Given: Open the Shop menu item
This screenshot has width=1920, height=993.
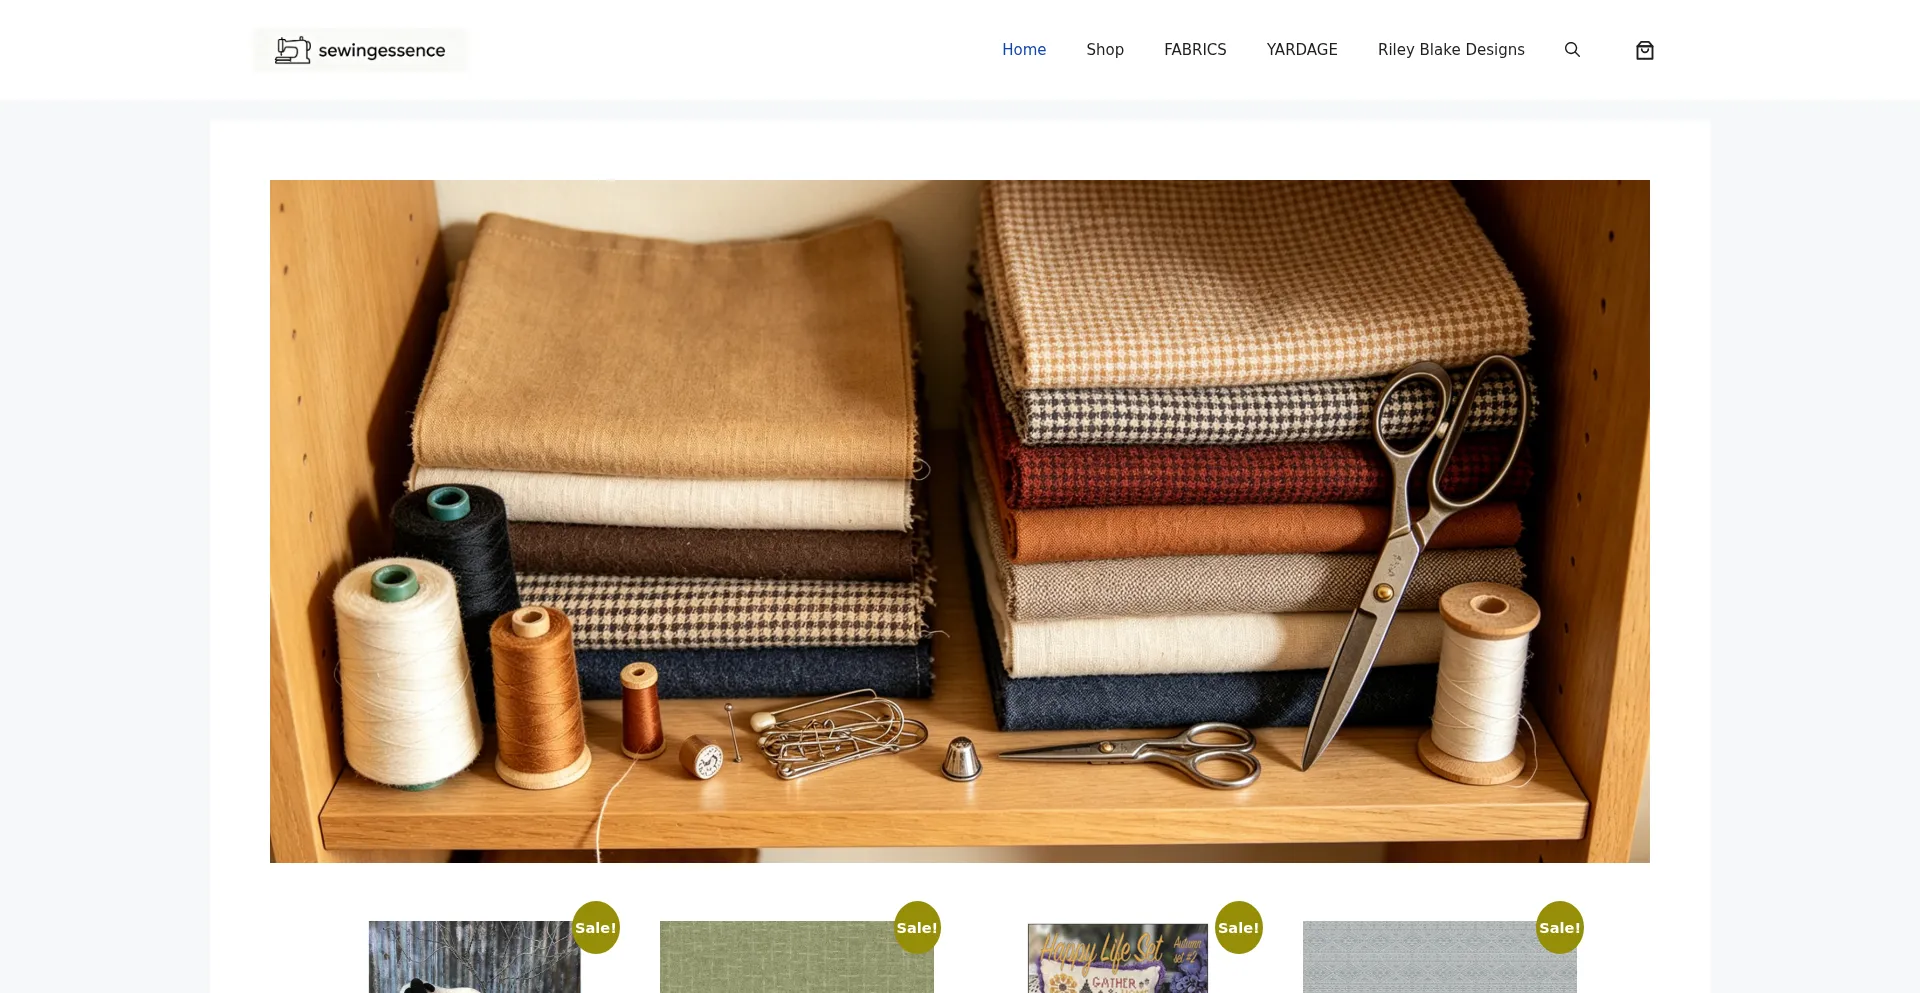Looking at the screenshot, I should tap(1105, 50).
